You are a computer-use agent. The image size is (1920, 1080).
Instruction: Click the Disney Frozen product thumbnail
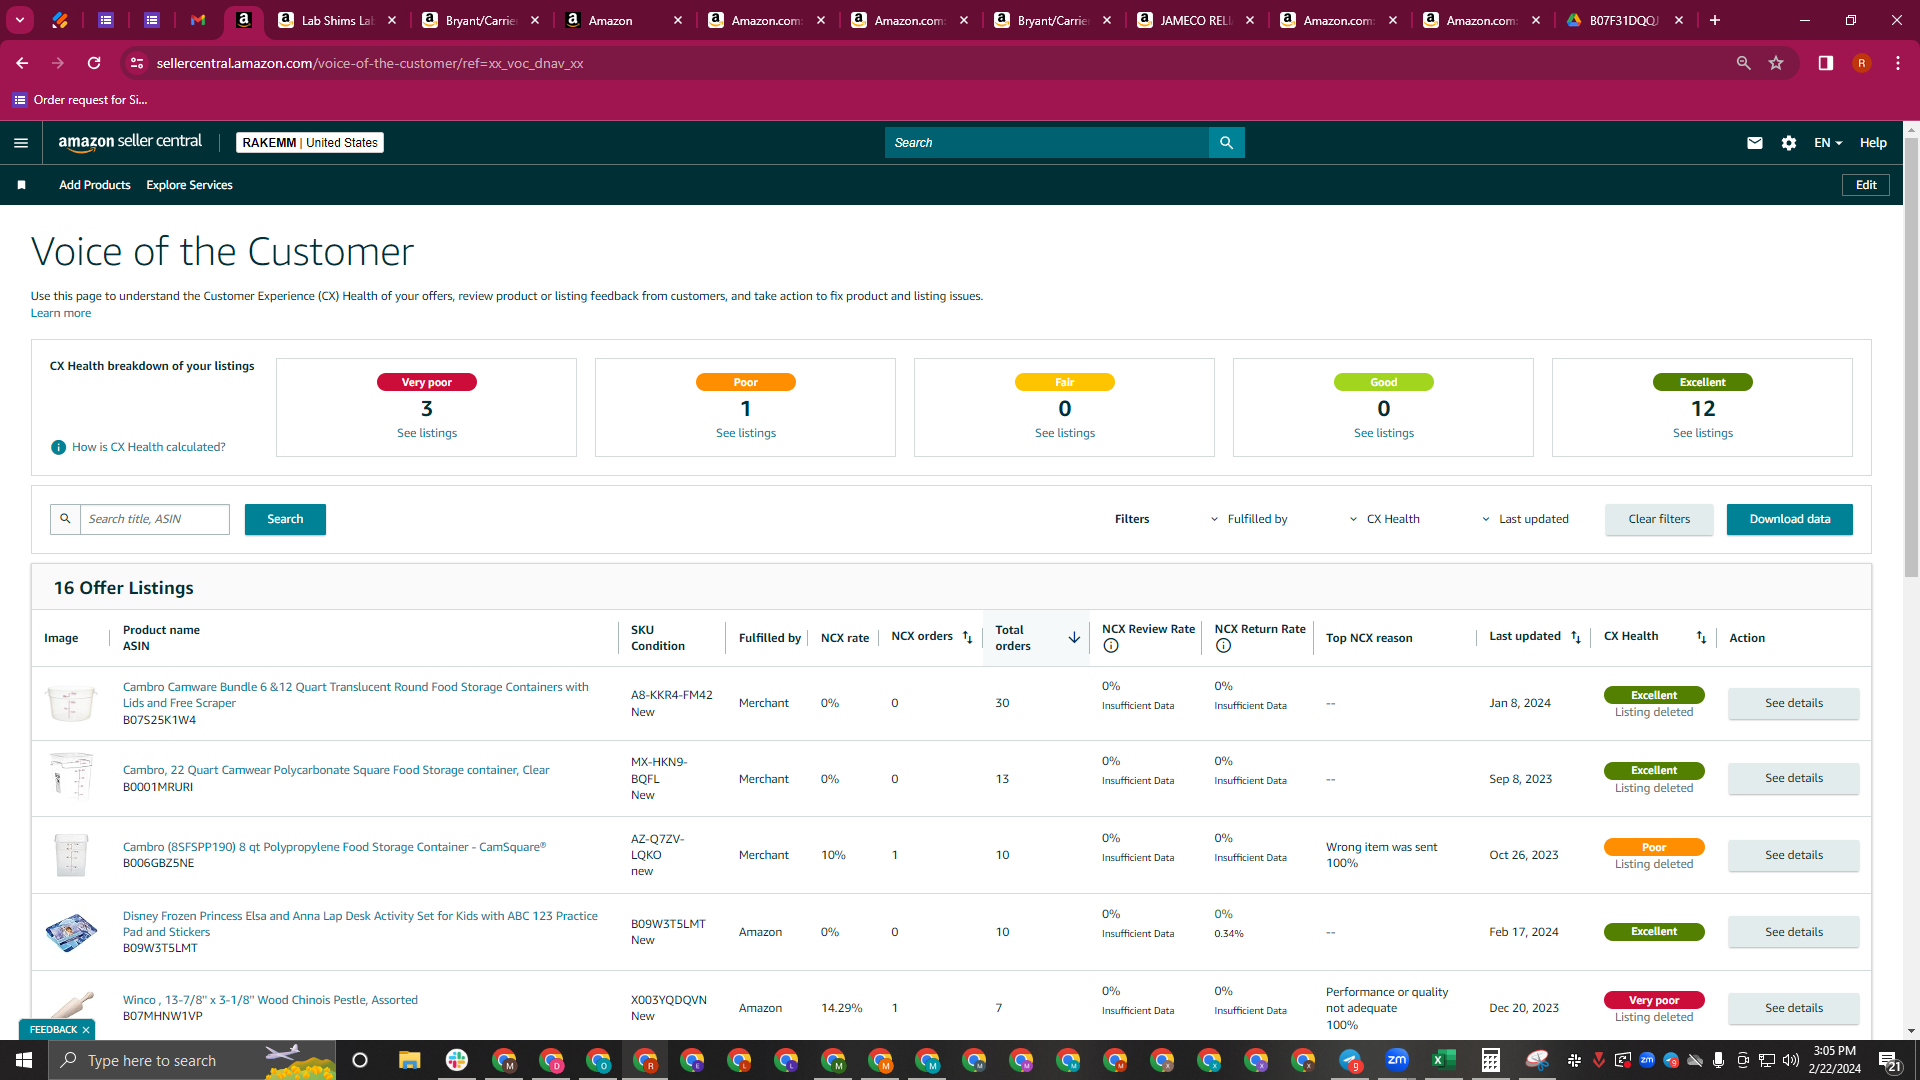pos(71,932)
